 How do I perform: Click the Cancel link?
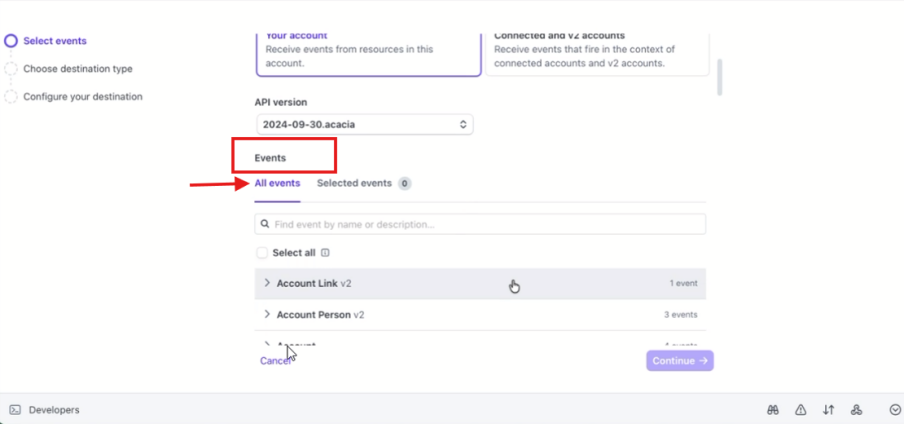pyautogui.click(x=274, y=361)
